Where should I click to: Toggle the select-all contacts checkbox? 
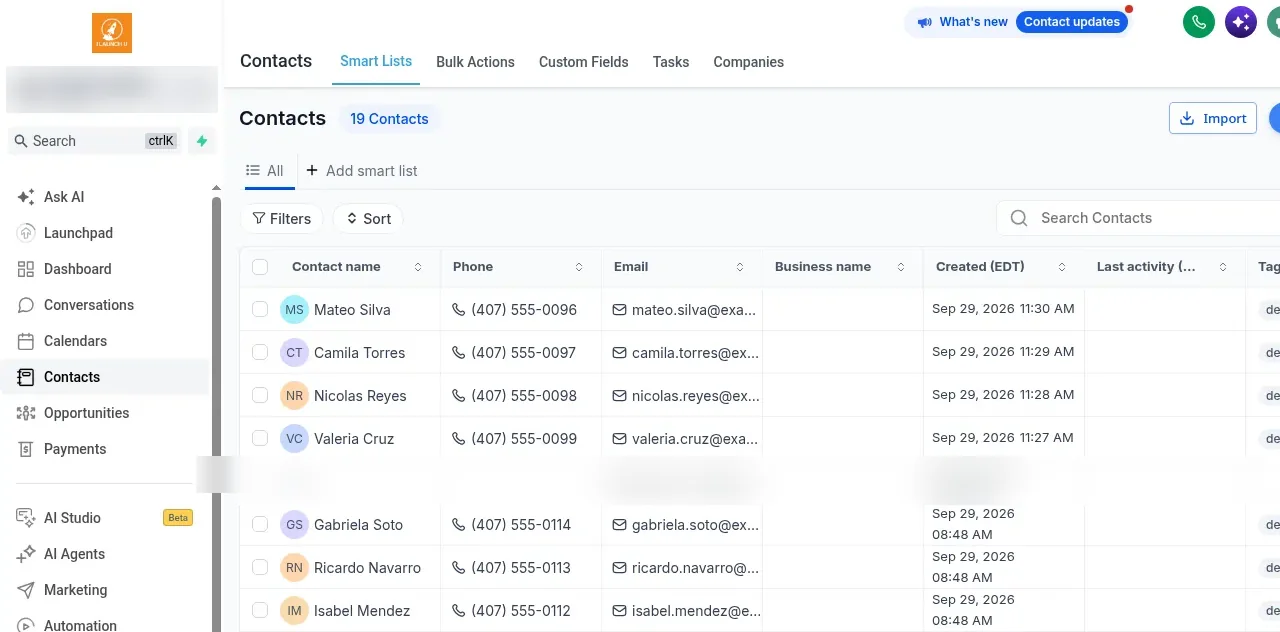pyautogui.click(x=260, y=267)
